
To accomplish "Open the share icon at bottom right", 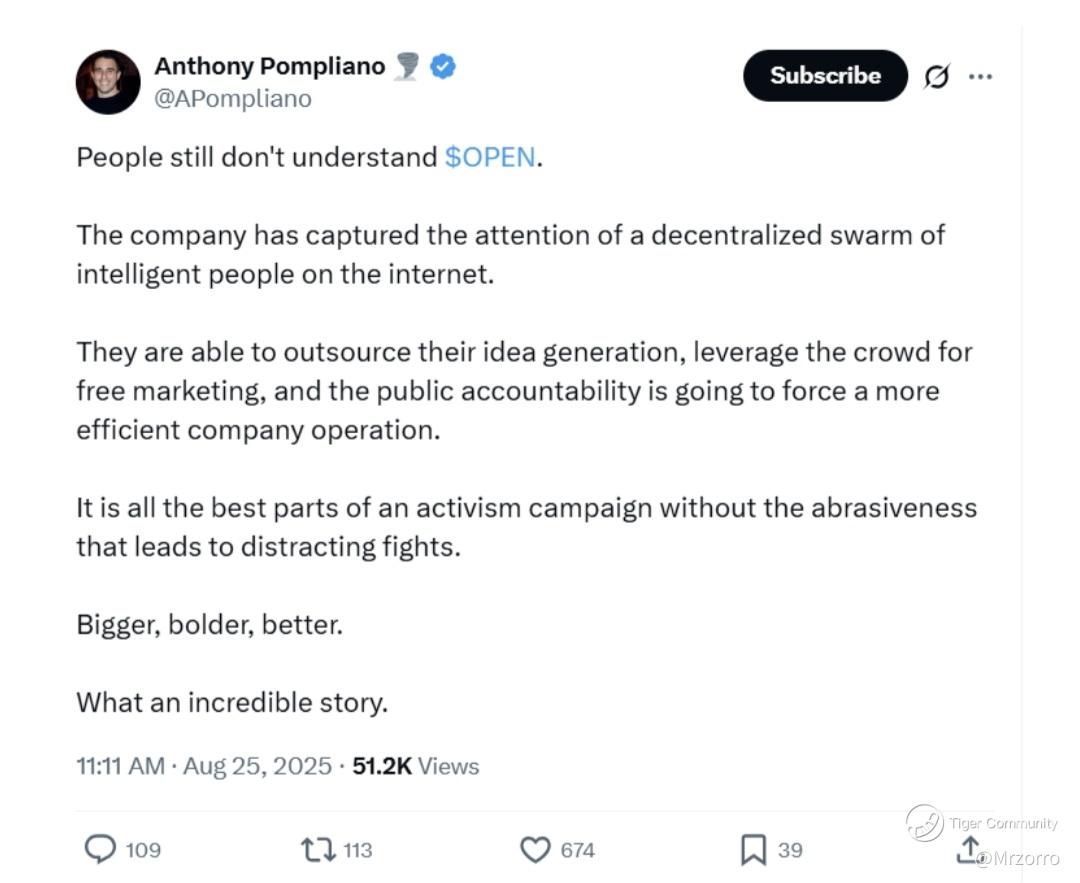I will (x=968, y=849).
